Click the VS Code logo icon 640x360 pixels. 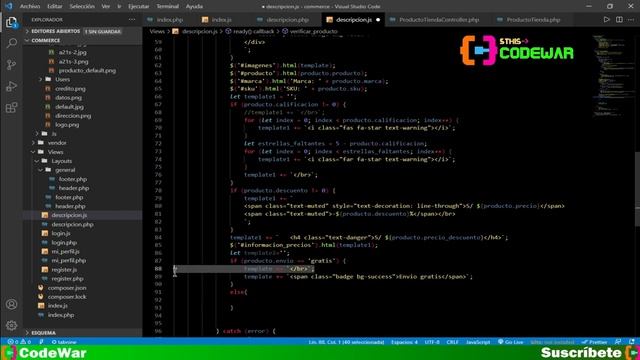pyautogui.click(x=9, y=6)
